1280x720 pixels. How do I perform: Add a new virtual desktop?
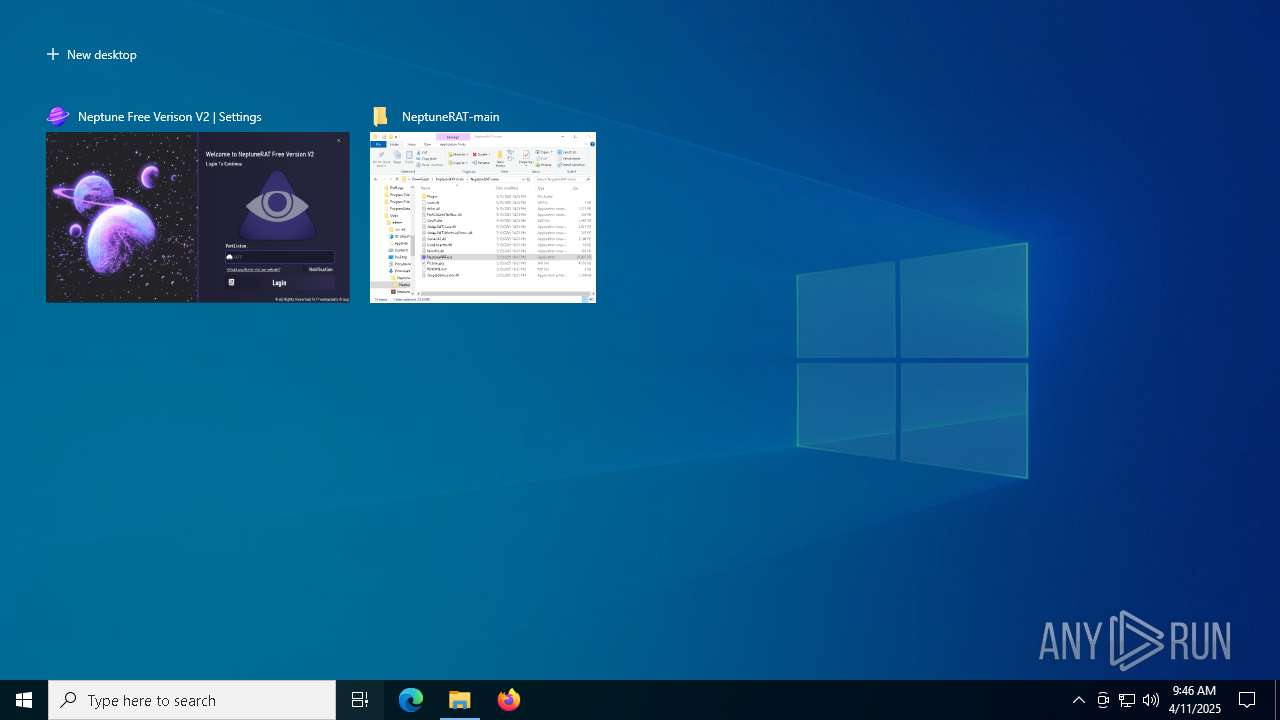coord(92,55)
